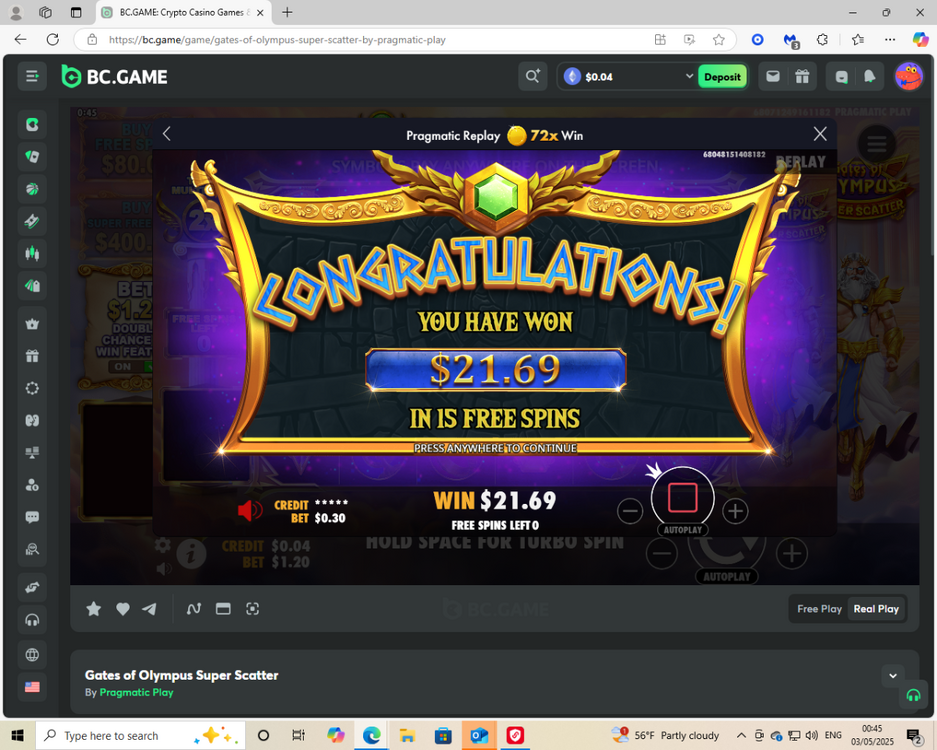The image size is (937, 750).
Task: Expand the wallet balance currency dropdown
Action: pyautogui.click(x=689, y=77)
